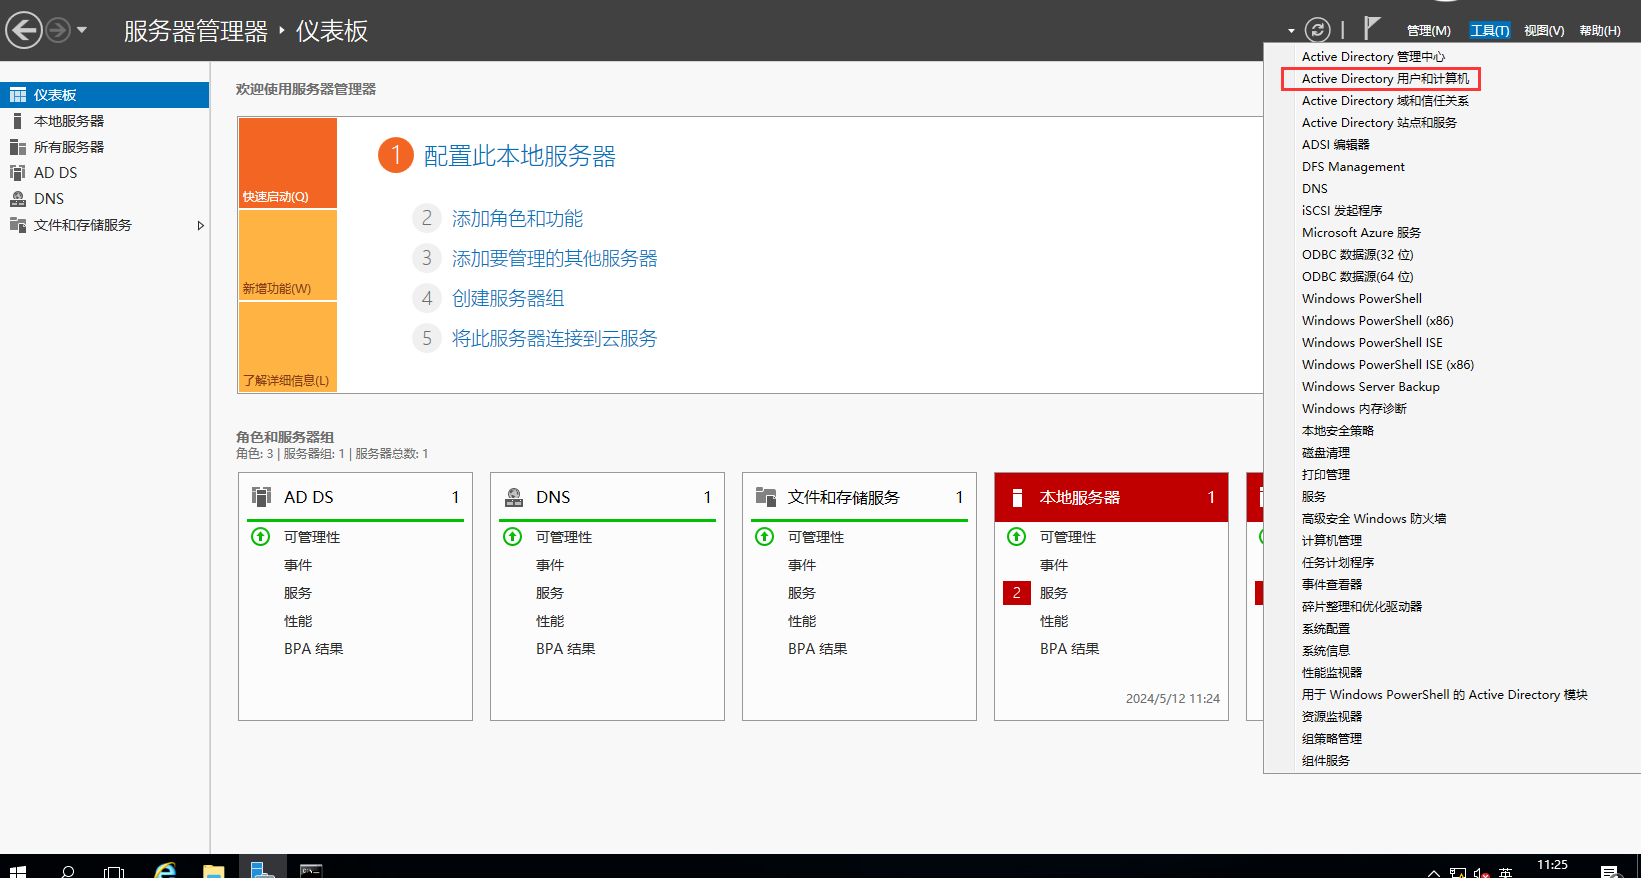Click the Task View taskbar icon
1641x878 pixels.
tap(114, 870)
